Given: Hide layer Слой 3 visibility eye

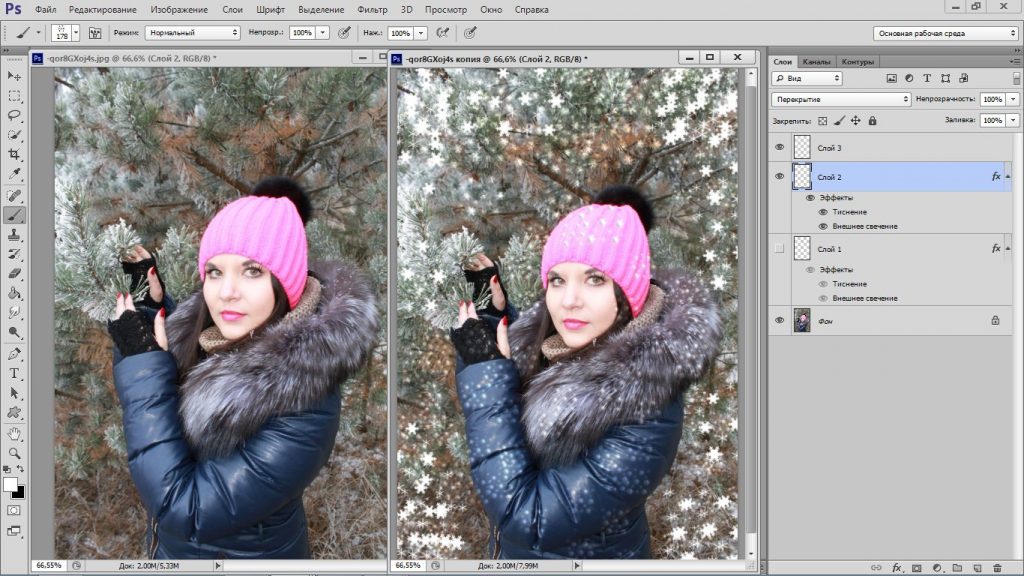Looking at the screenshot, I should 779,148.
